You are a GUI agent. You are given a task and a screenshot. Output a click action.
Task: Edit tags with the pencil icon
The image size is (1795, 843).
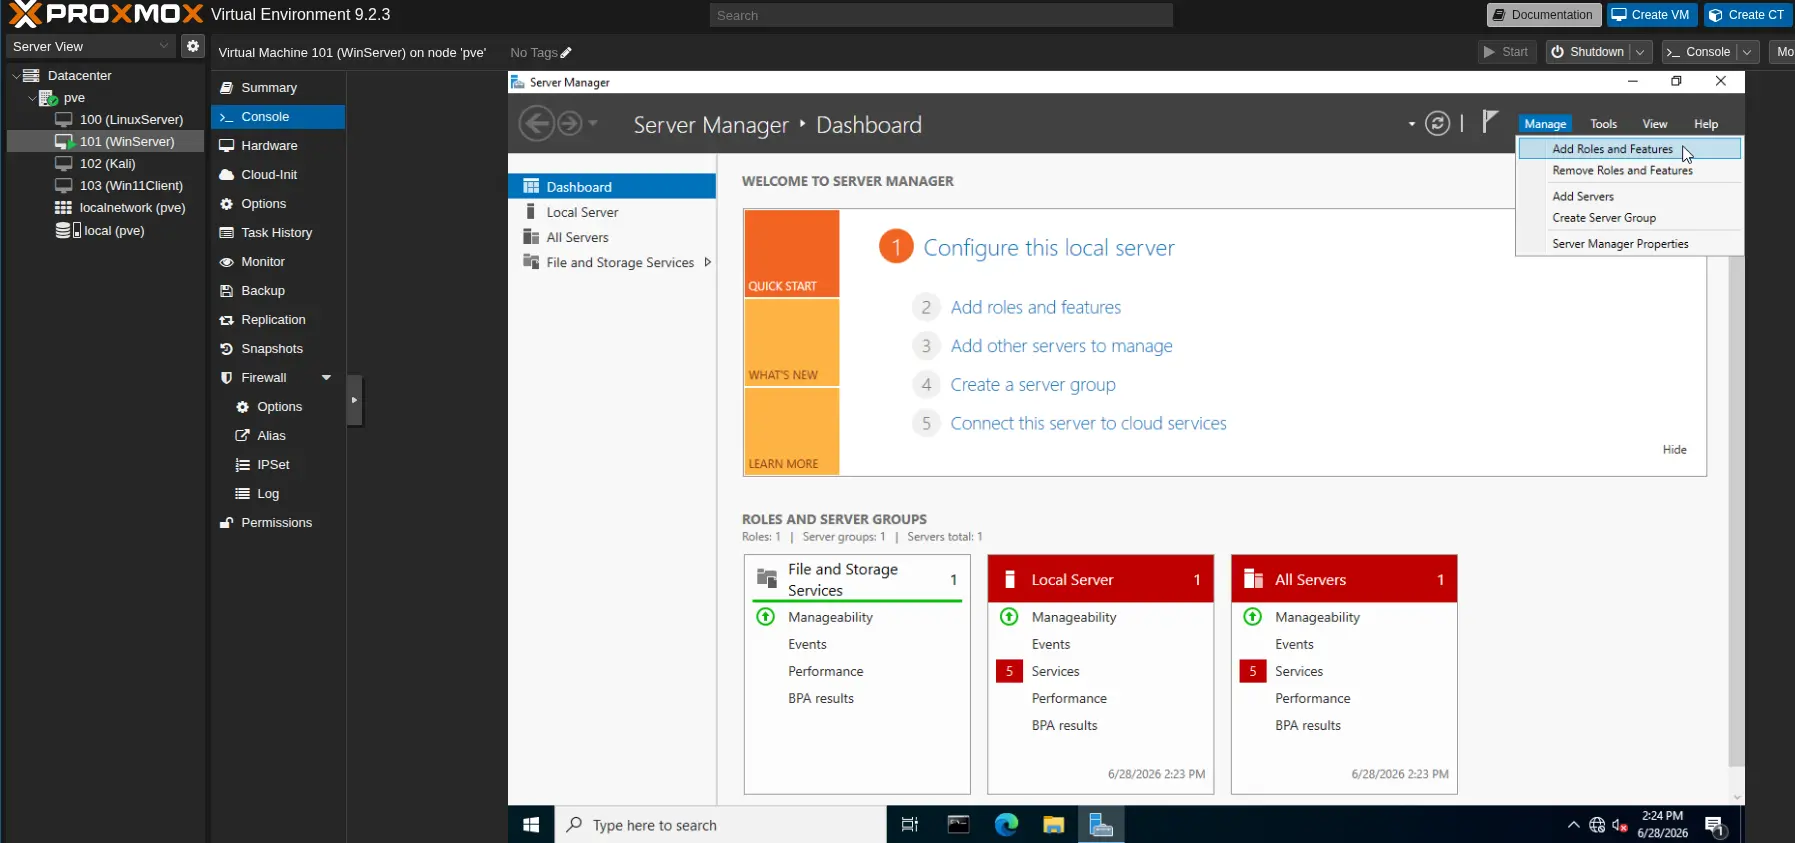(566, 53)
